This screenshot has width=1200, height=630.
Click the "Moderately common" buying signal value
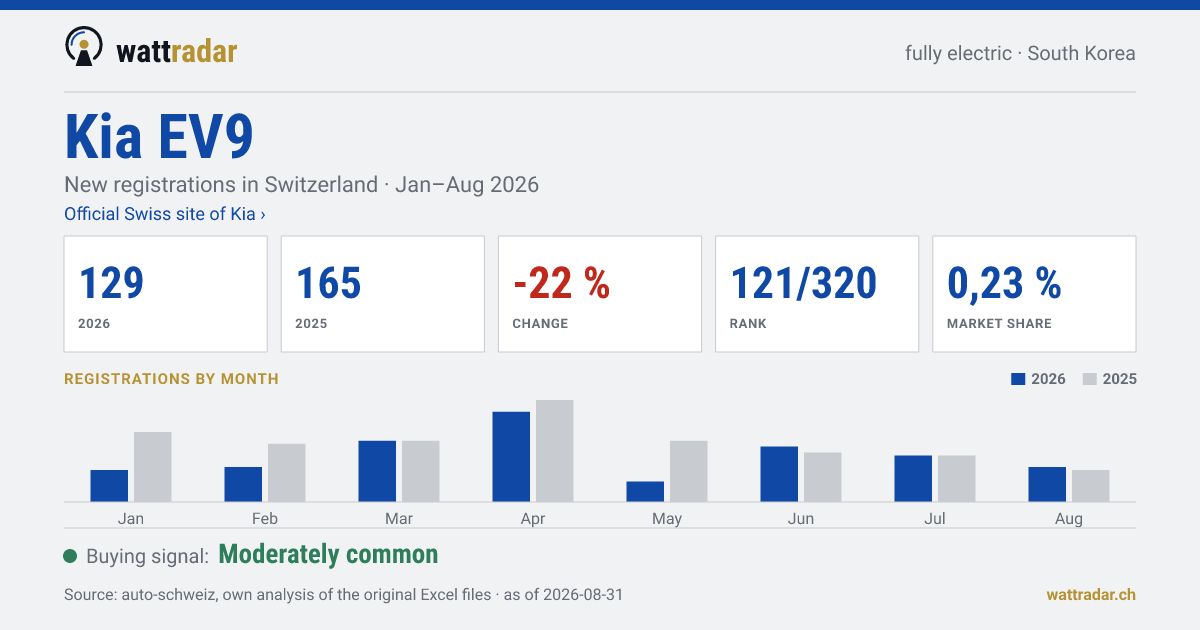[328, 555]
